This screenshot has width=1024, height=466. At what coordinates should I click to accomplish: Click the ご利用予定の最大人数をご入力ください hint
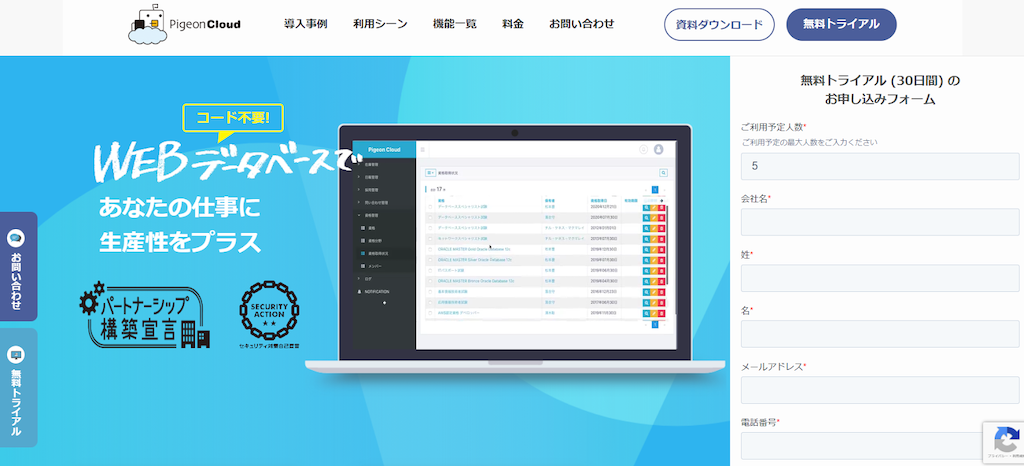point(809,142)
